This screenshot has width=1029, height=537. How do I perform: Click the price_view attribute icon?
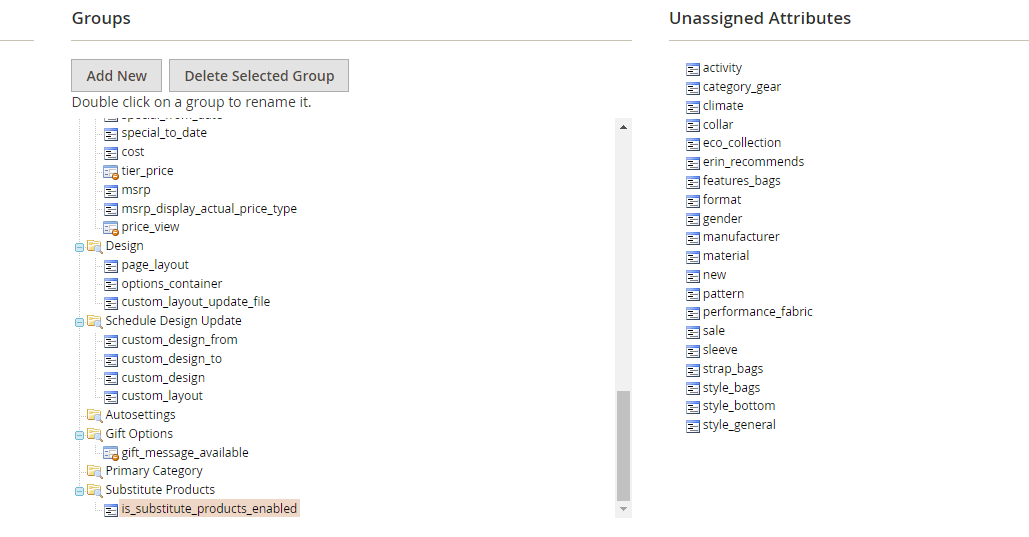pos(112,227)
